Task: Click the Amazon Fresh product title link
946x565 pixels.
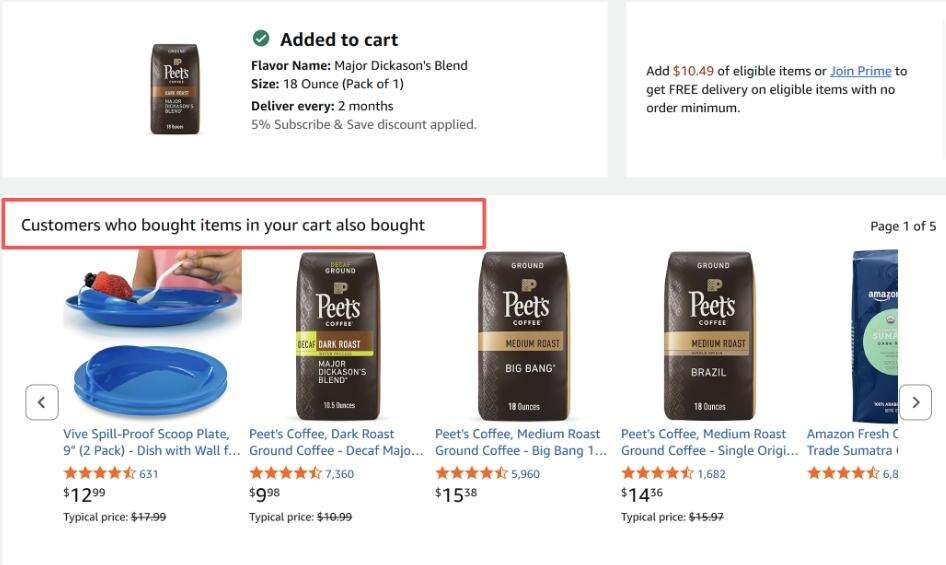Action: point(852,442)
